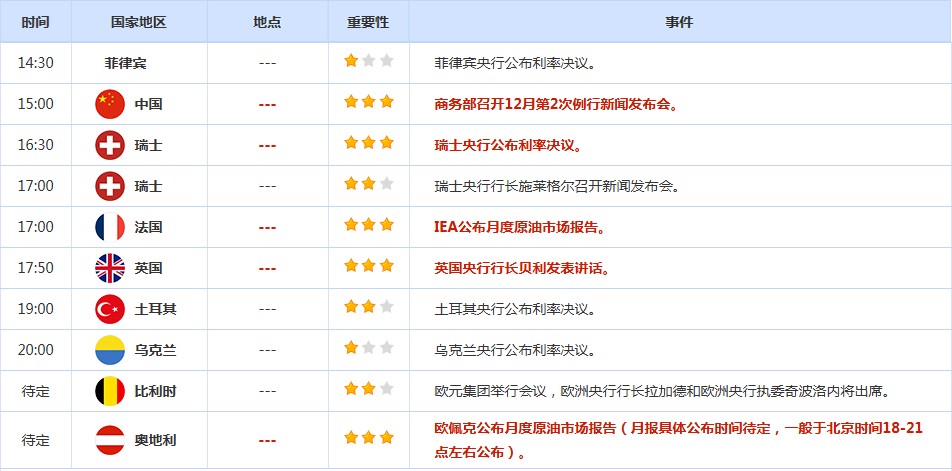
Task: Click the France flag icon
Action: pyautogui.click(x=109, y=227)
